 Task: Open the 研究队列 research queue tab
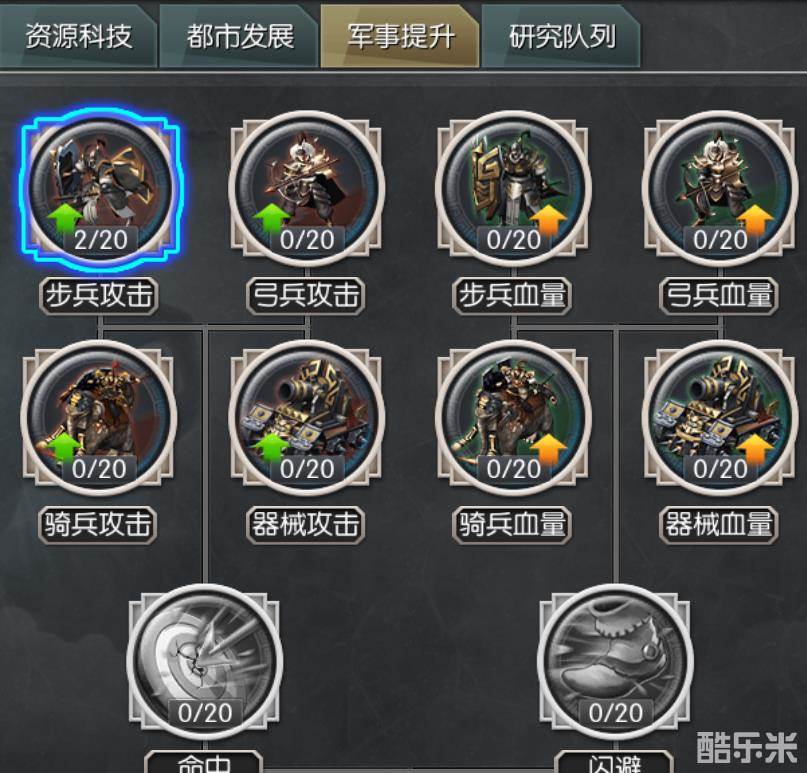[562, 36]
